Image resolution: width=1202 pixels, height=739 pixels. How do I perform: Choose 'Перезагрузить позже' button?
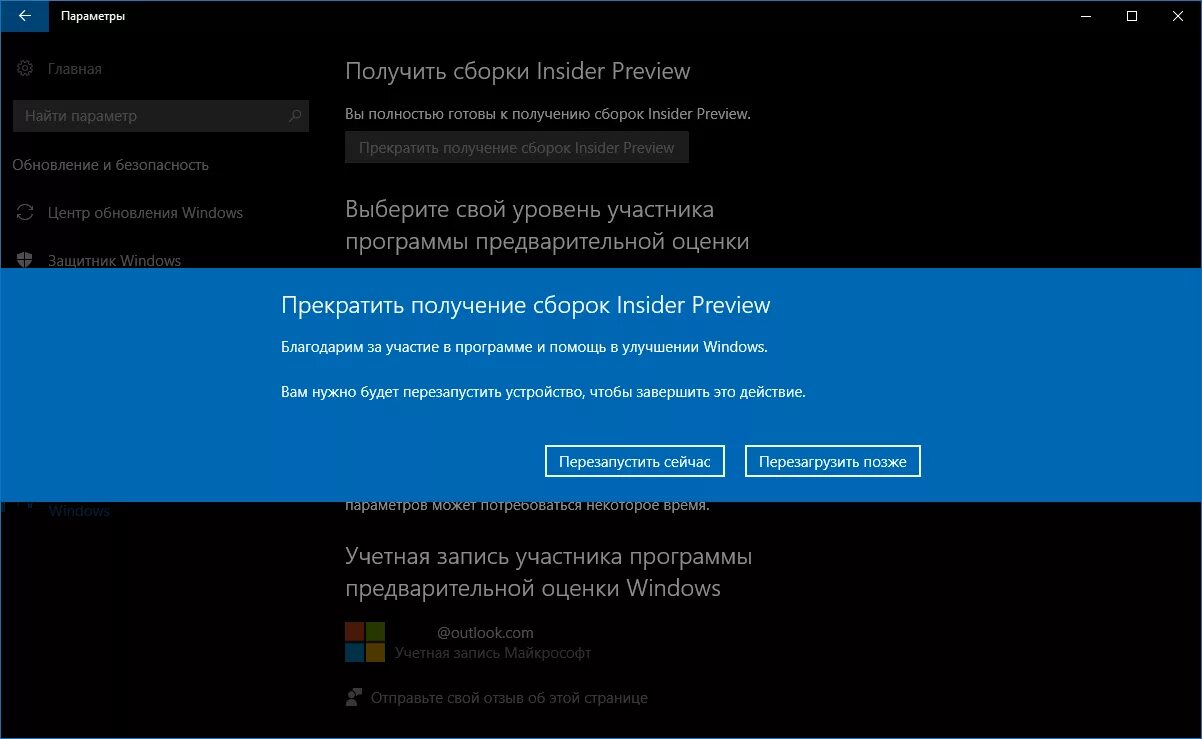[832, 461]
